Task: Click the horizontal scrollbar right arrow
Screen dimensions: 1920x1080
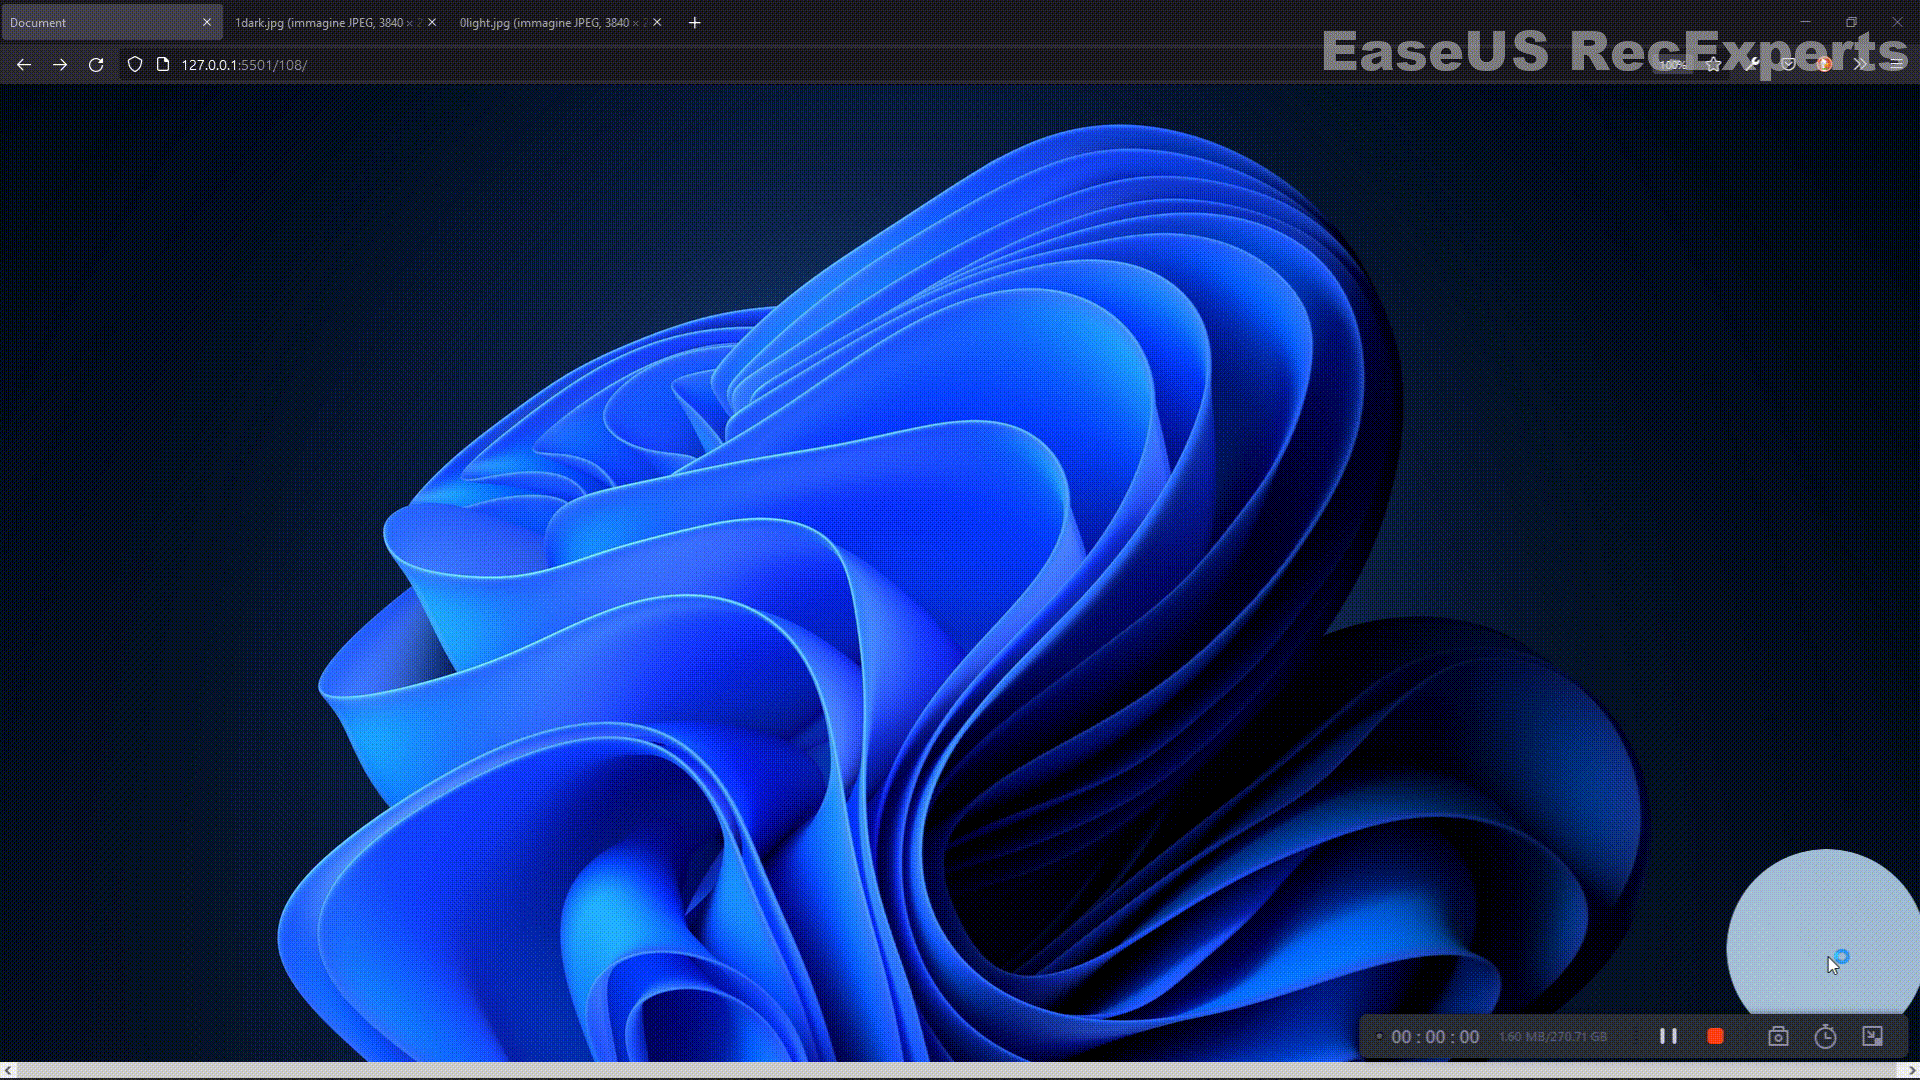Action: [x=1911, y=1071]
